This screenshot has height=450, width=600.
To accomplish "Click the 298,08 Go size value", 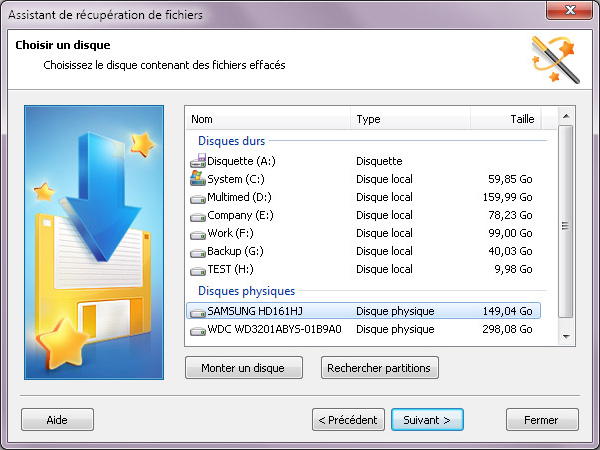I will [x=507, y=329].
